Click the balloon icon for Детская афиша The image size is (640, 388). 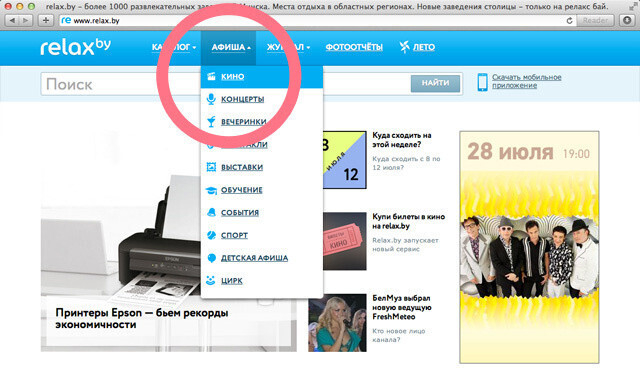point(211,258)
